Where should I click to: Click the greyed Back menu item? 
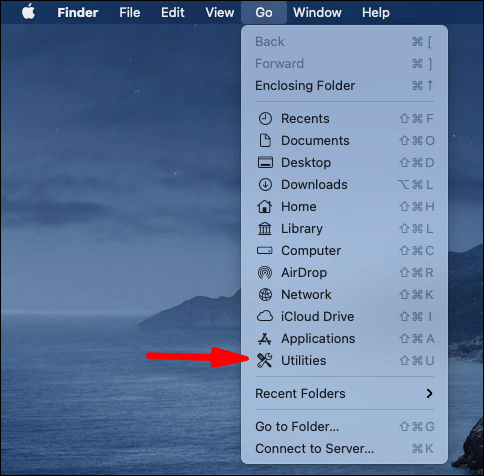(344, 42)
